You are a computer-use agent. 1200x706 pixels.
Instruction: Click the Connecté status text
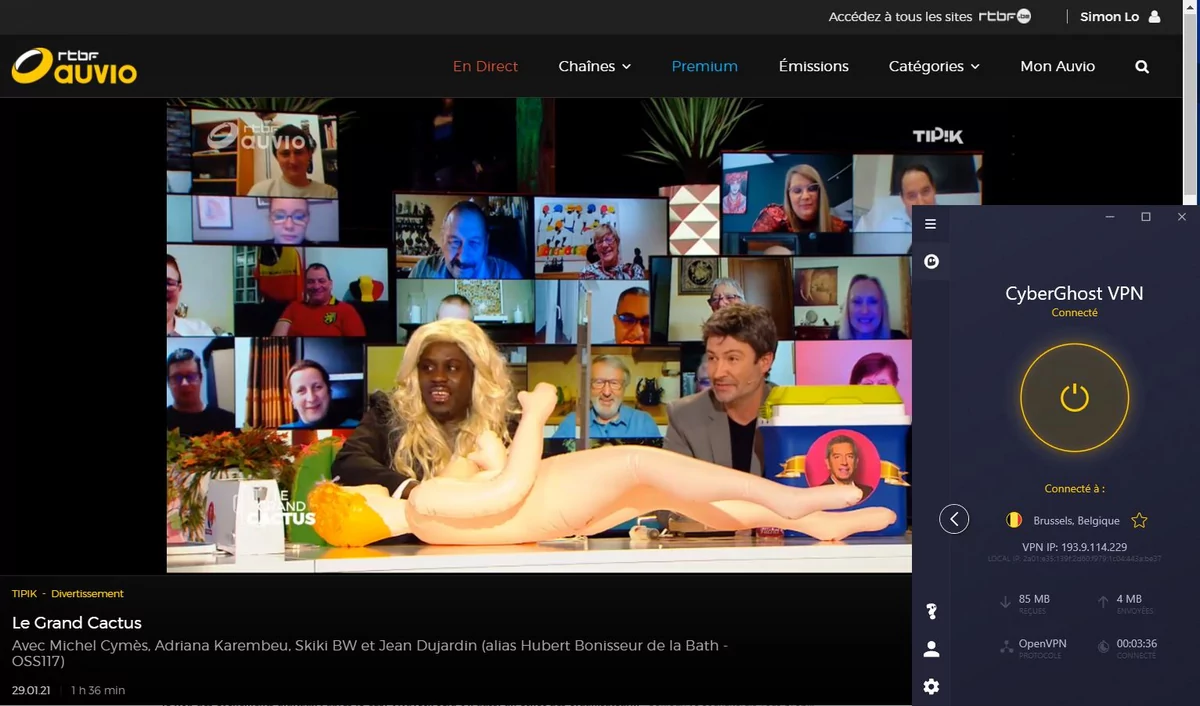pyautogui.click(x=1074, y=313)
